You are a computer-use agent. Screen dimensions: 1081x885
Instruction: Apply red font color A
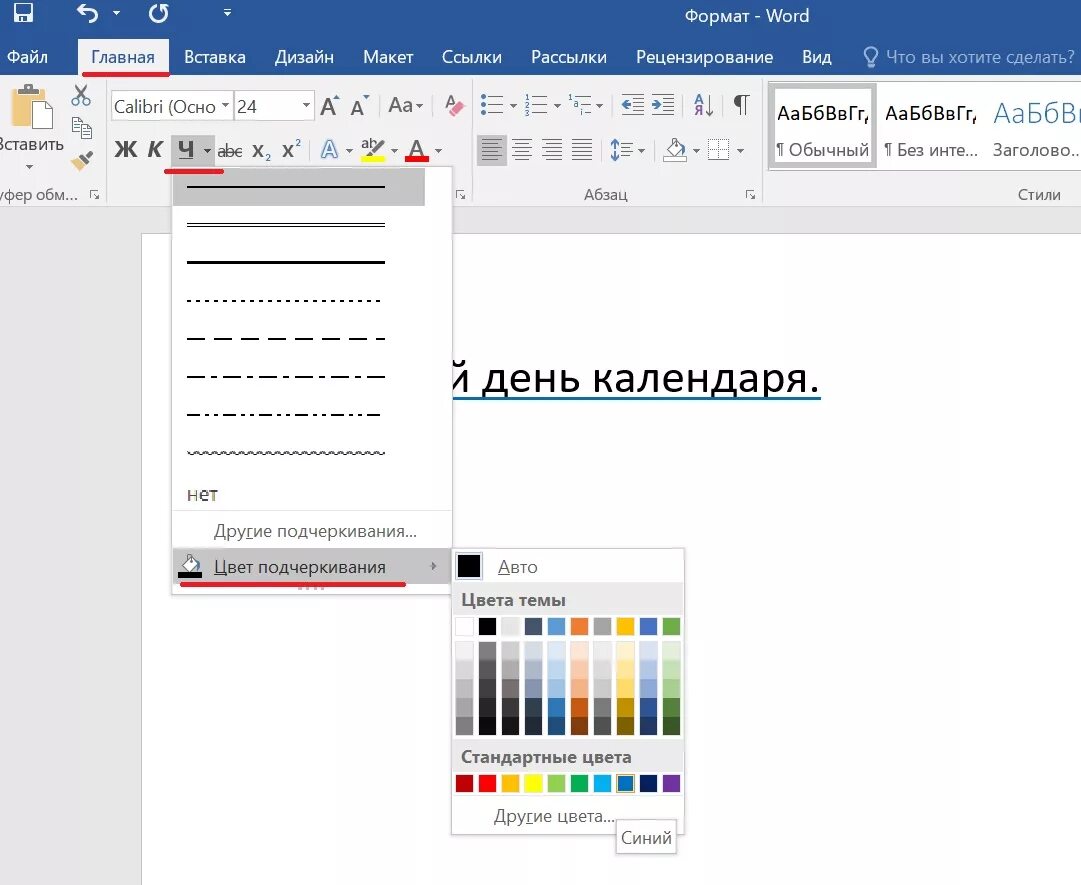[416, 150]
